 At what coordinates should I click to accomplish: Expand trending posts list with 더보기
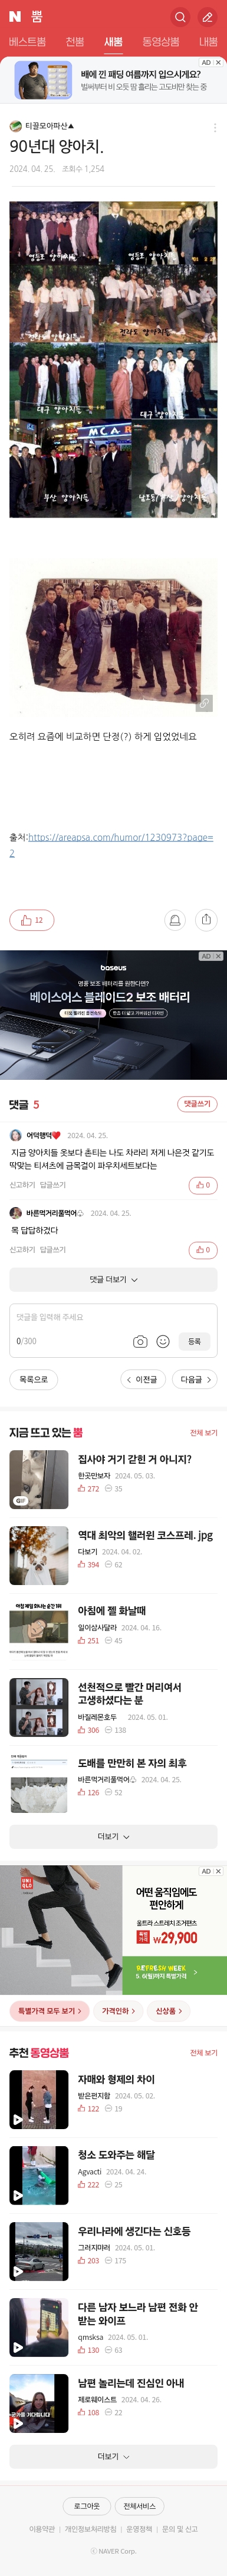pyautogui.click(x=113, y=1836)
